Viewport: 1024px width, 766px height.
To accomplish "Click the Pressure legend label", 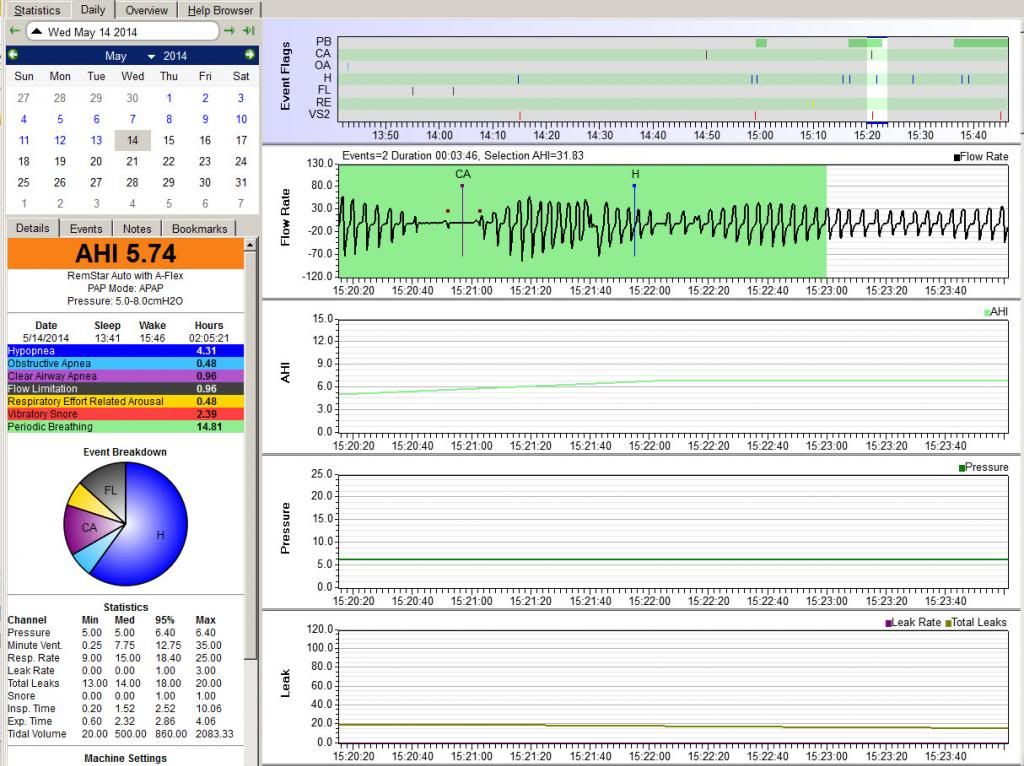I will [x=986, y=468].
